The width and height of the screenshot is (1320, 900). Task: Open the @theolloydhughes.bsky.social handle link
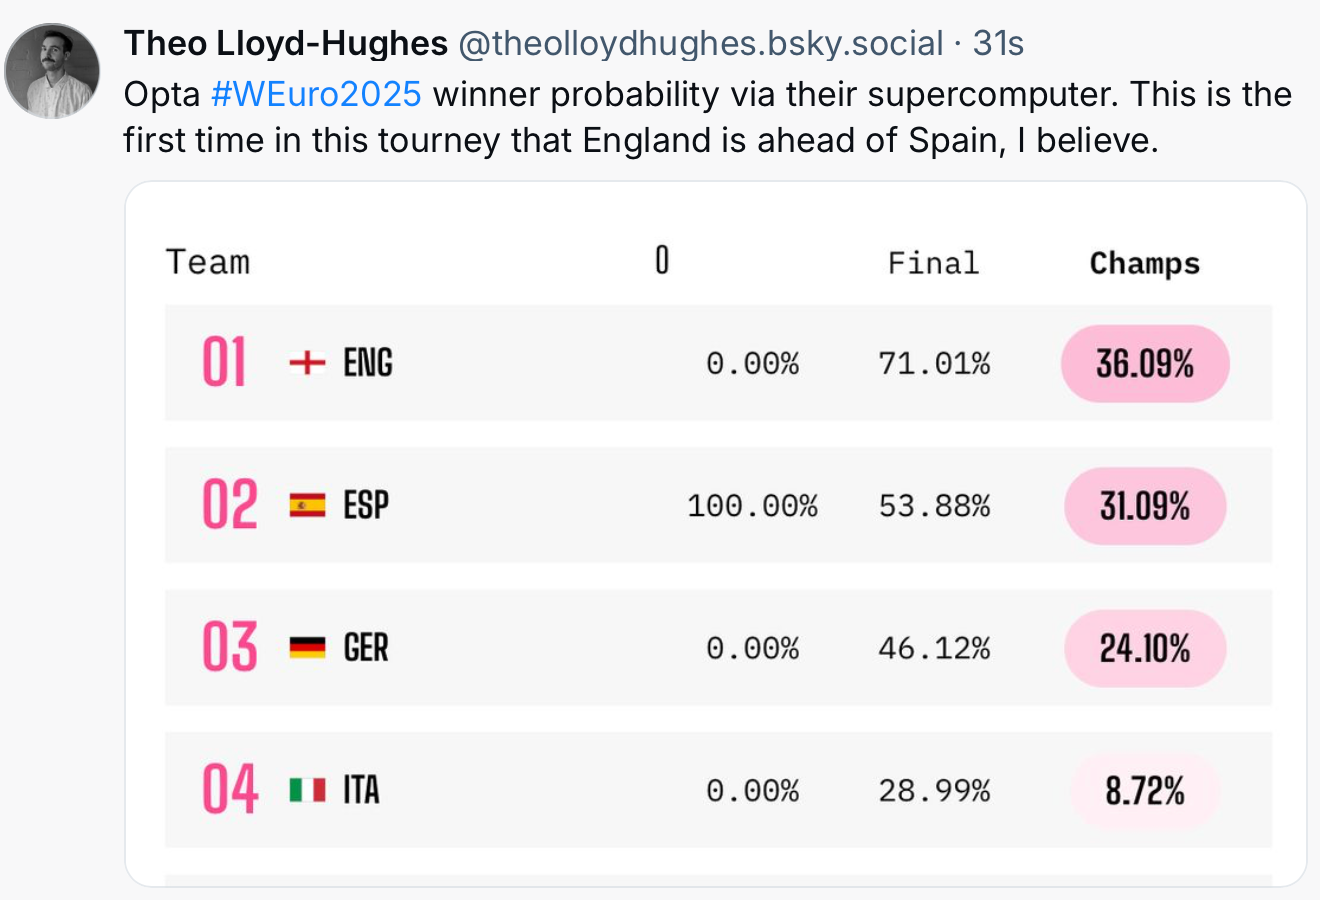(700, 43)
